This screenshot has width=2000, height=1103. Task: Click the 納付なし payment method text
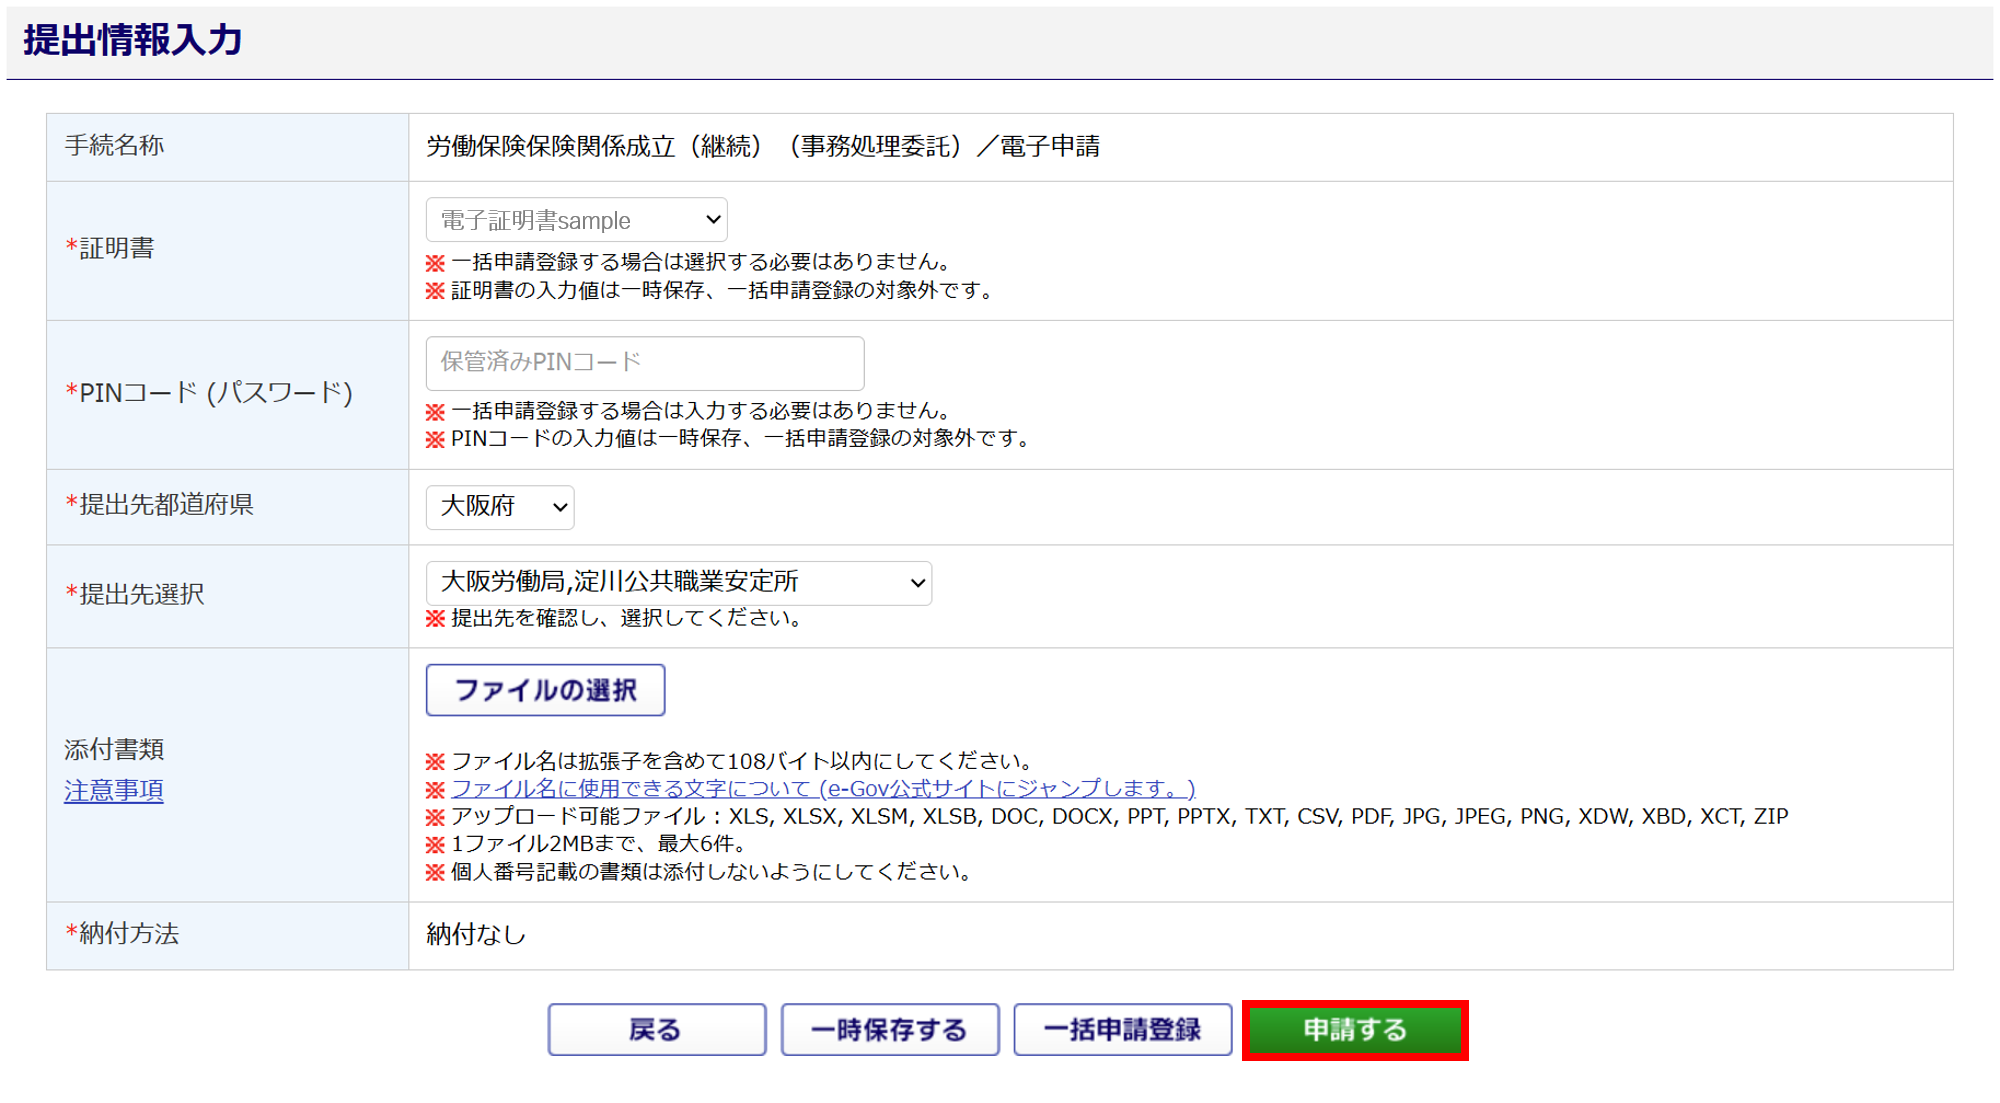point(476,935)
